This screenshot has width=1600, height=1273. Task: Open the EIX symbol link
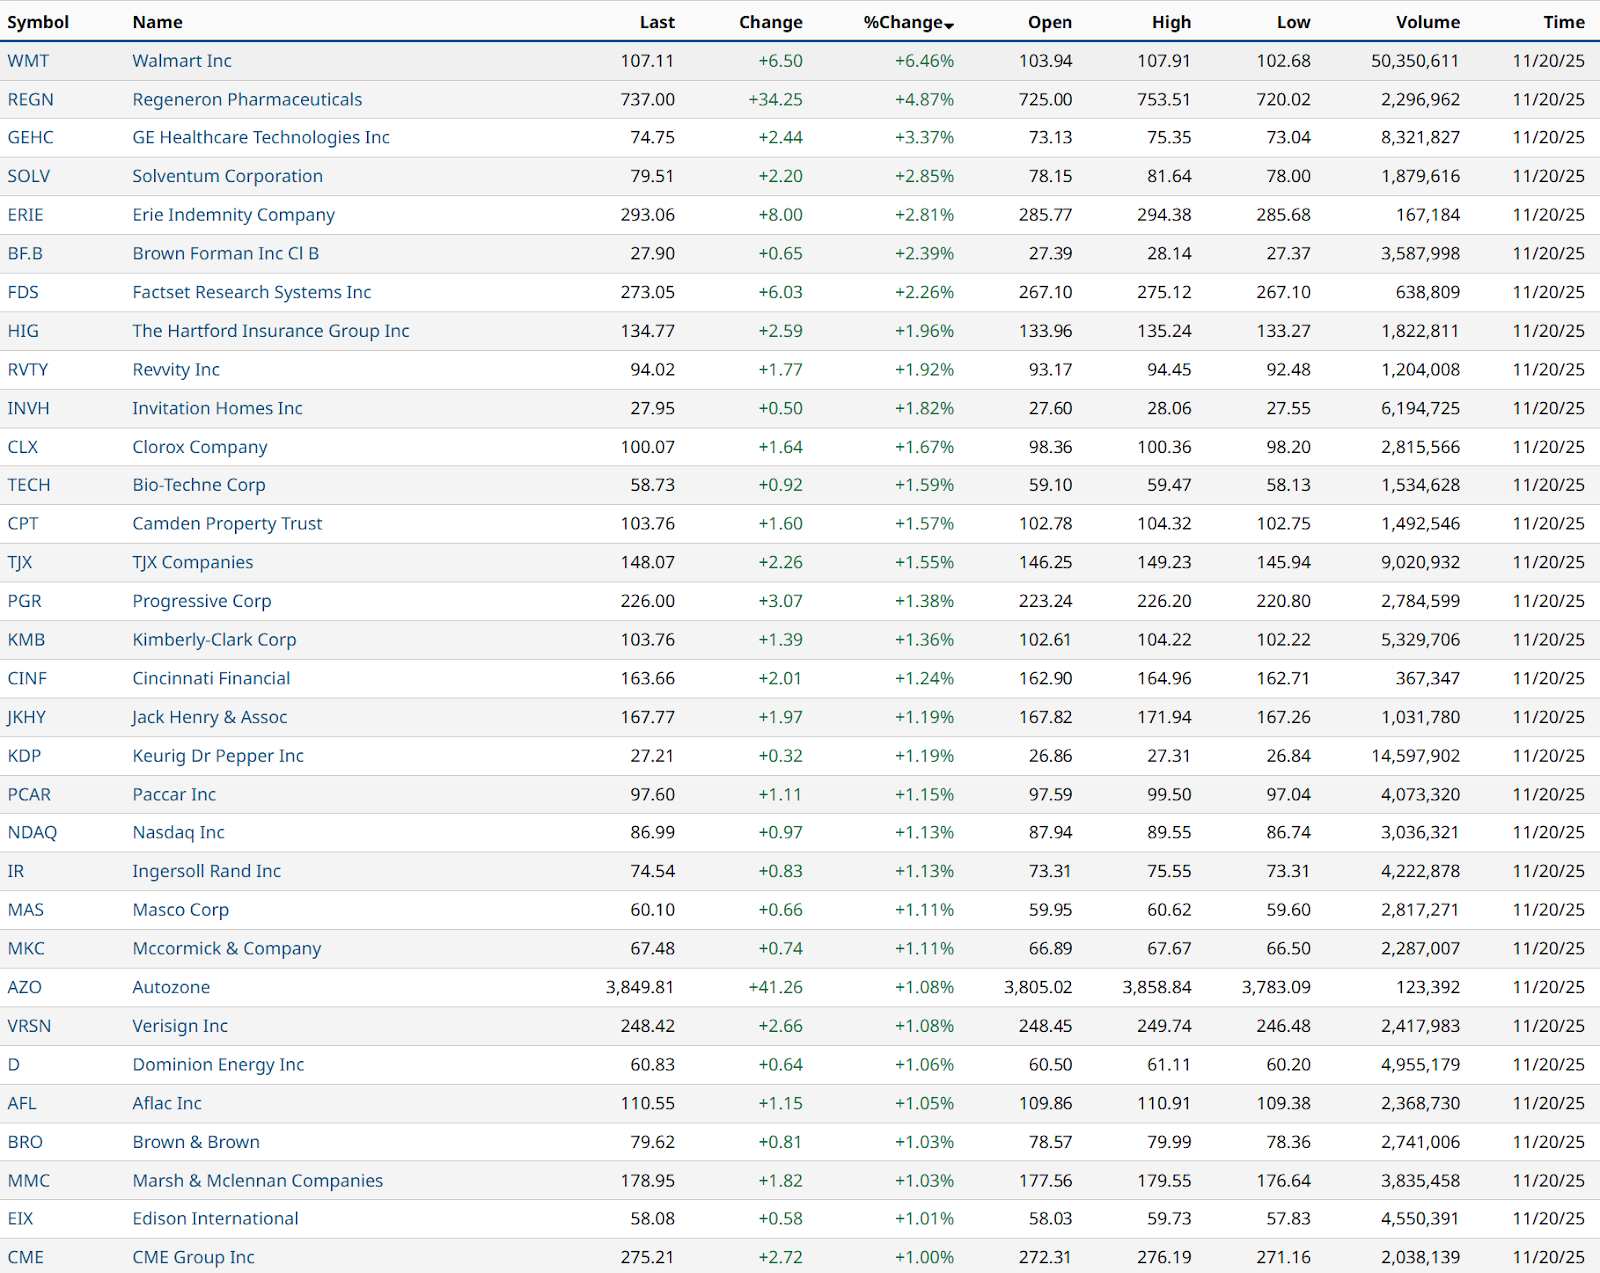(21, 1220)
